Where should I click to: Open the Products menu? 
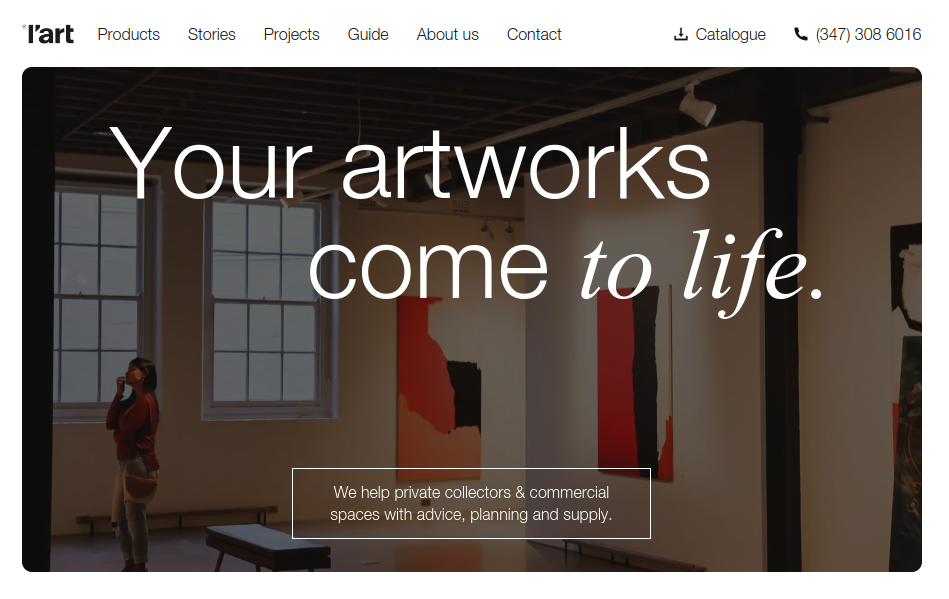coord(128,34)
